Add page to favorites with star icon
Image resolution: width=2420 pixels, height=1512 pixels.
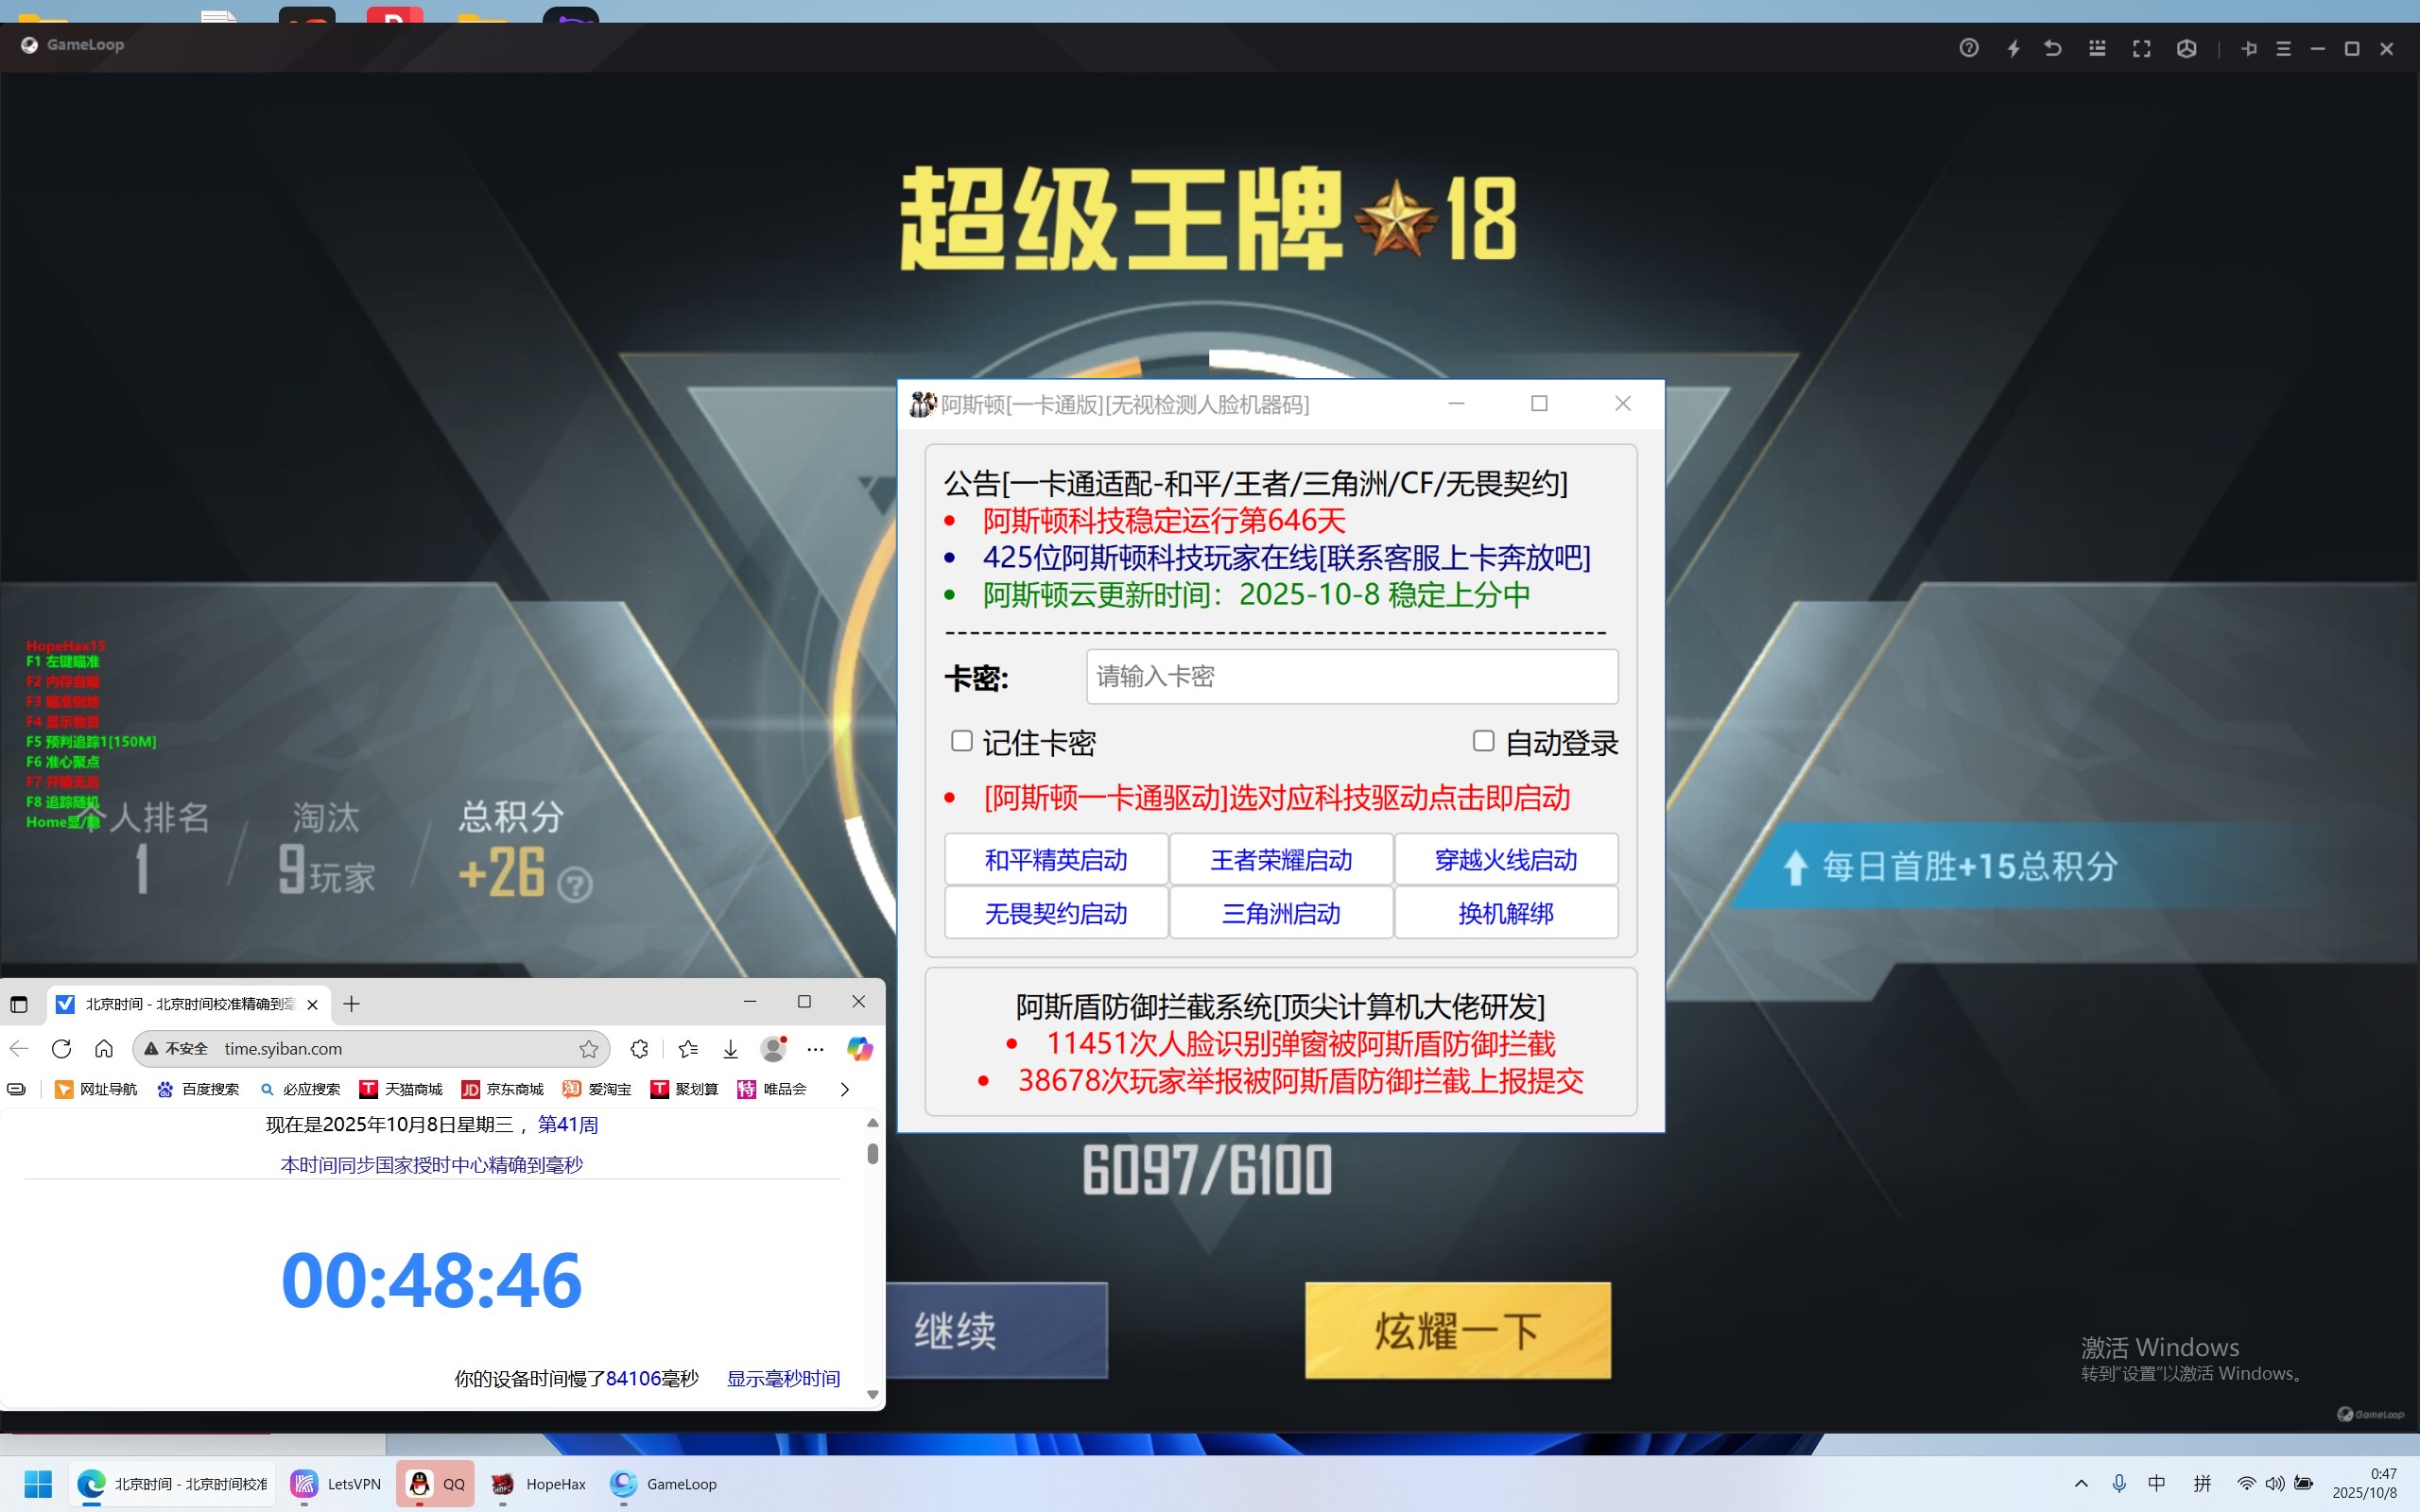[x=588, y=1048]
